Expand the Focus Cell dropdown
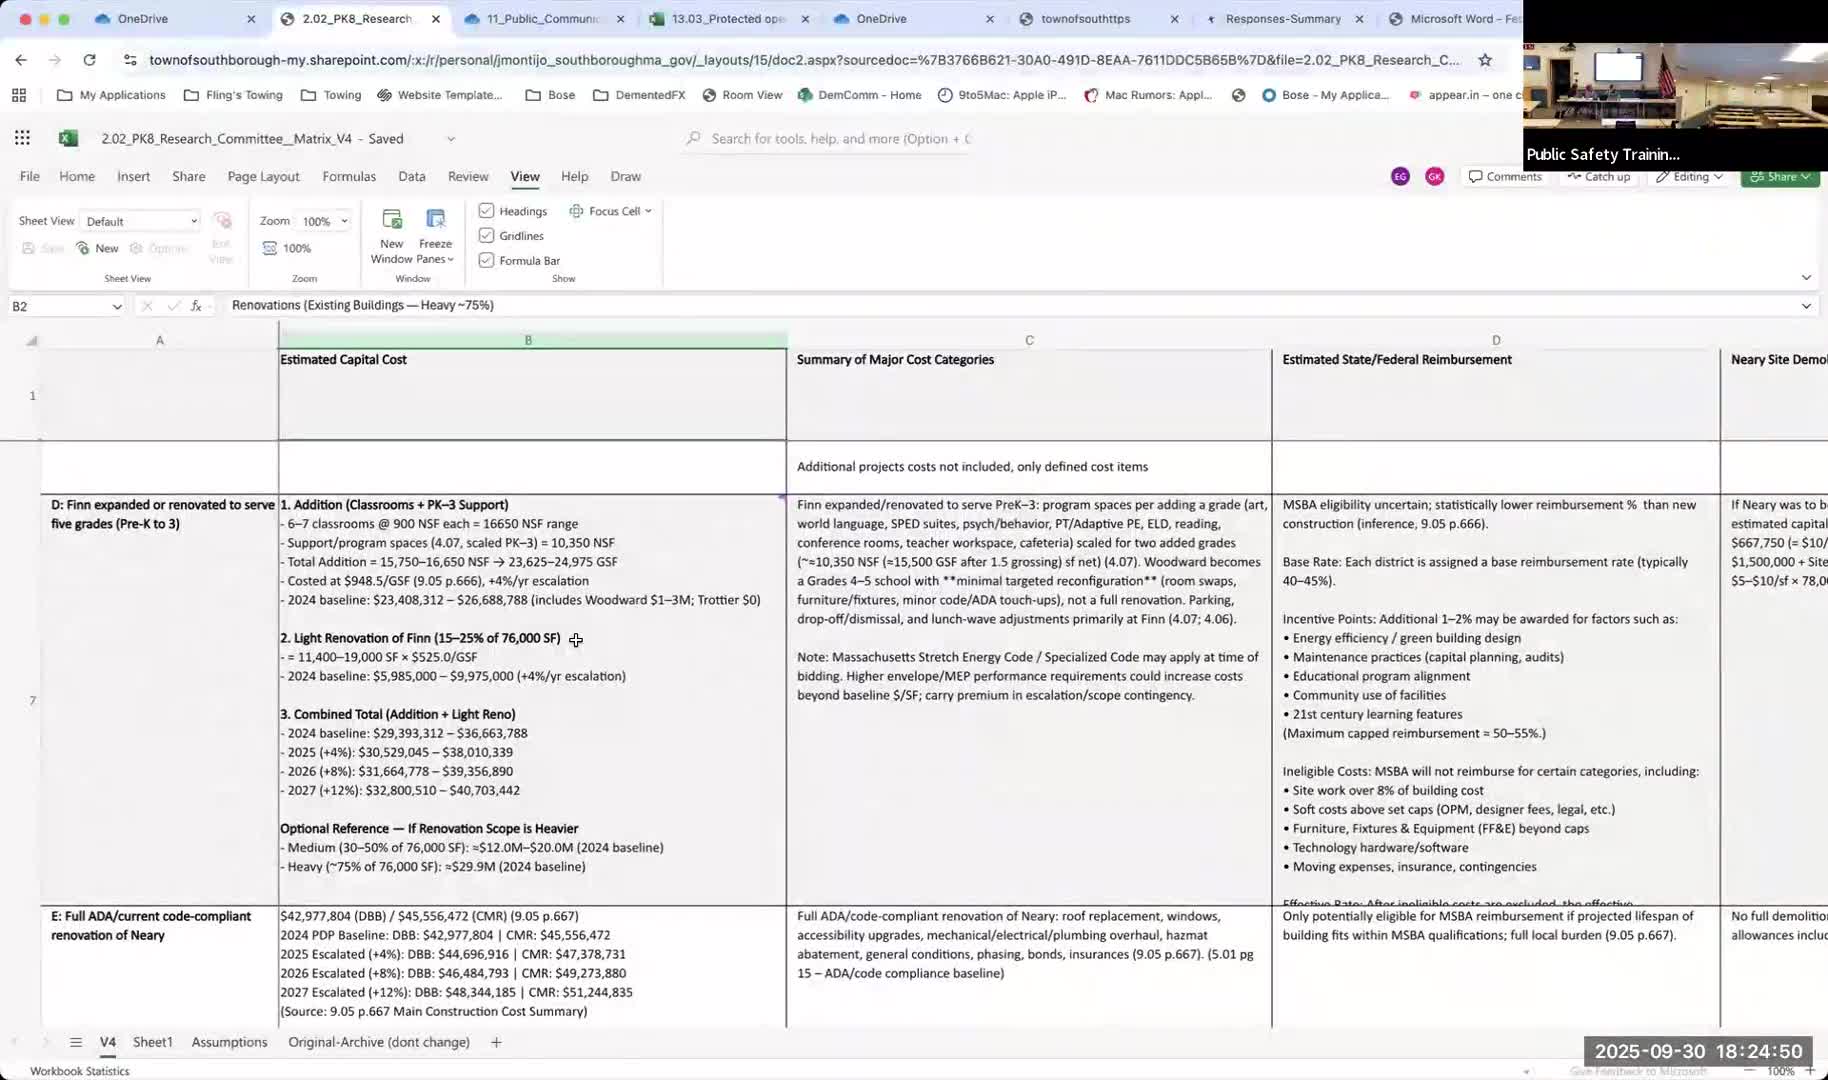The width and height of the screenshot is (1828, 1080). [x=648, y=211]
